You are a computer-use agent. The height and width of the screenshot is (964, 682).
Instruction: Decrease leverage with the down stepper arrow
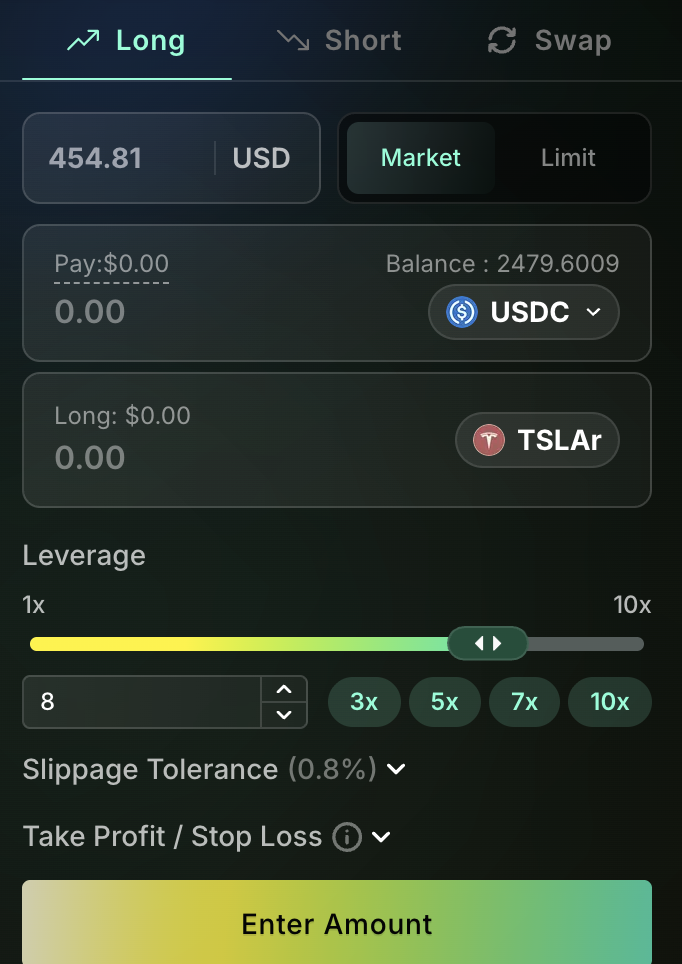pos(284,714)
